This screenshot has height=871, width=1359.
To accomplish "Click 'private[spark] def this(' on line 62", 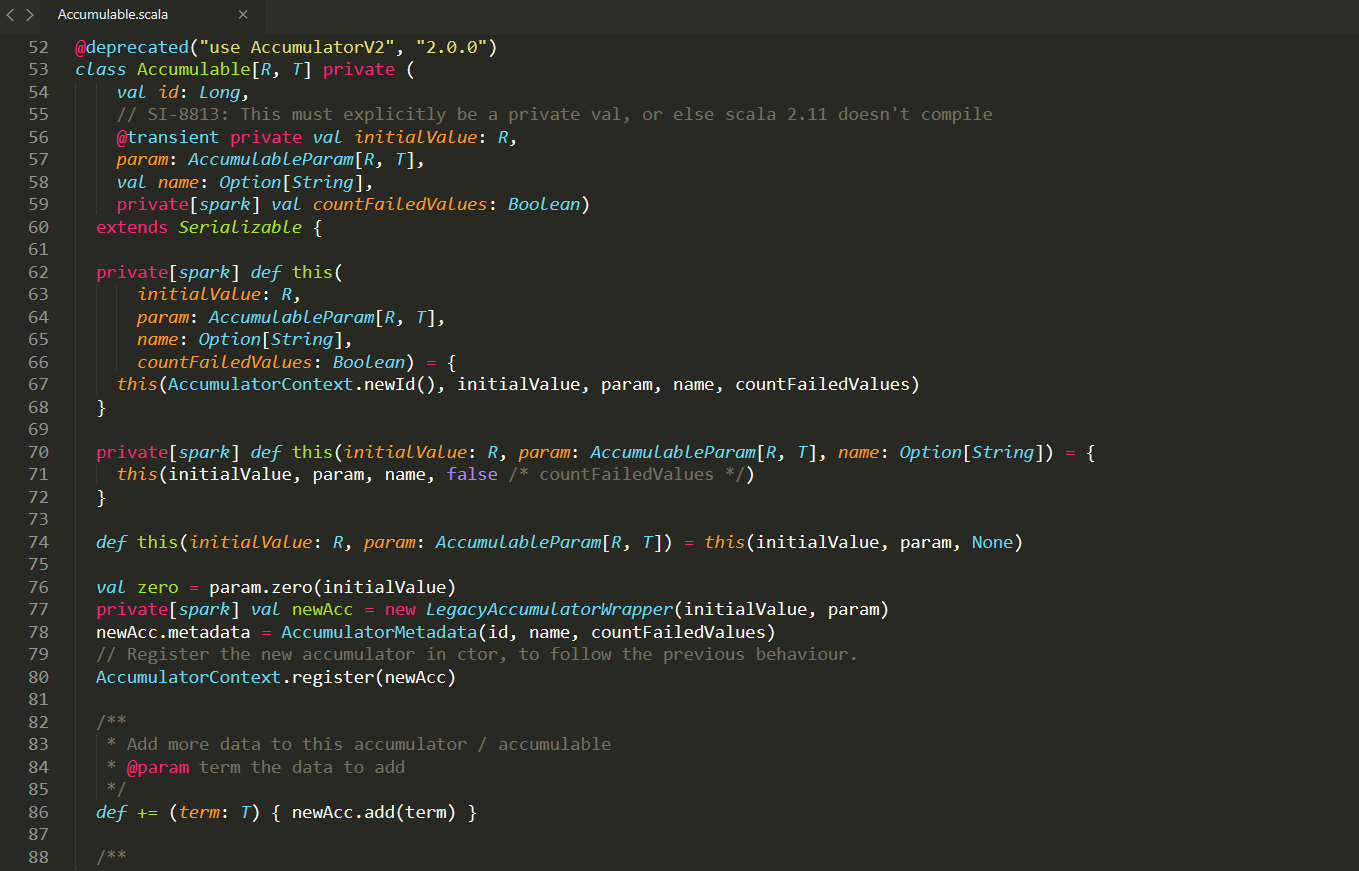I will [219, 272].
